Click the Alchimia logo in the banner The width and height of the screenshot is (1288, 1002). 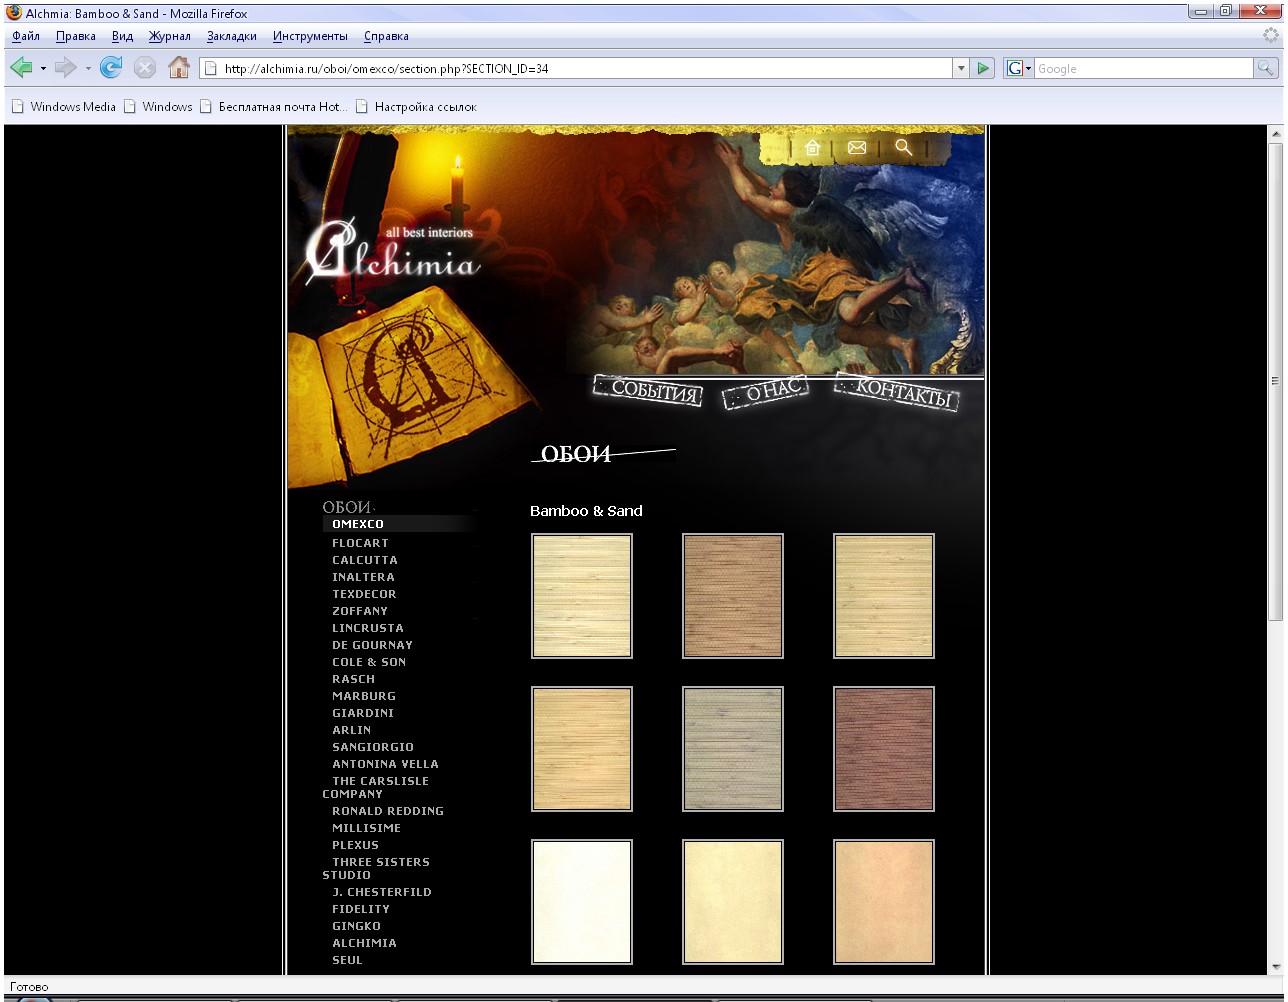point(391,253)
